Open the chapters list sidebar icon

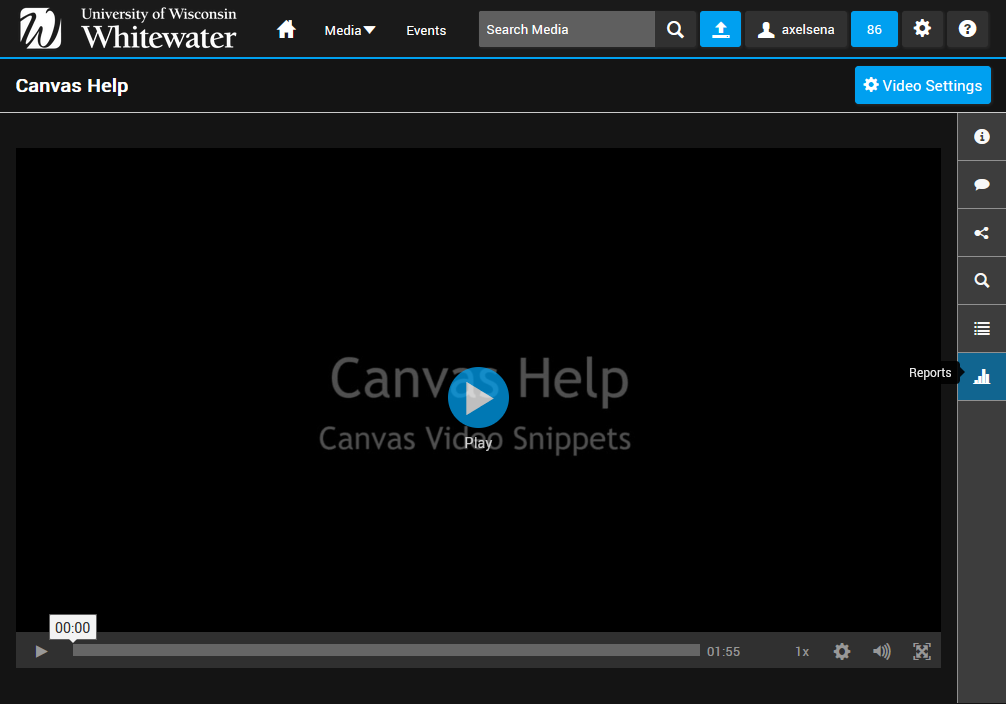(982, 329)
